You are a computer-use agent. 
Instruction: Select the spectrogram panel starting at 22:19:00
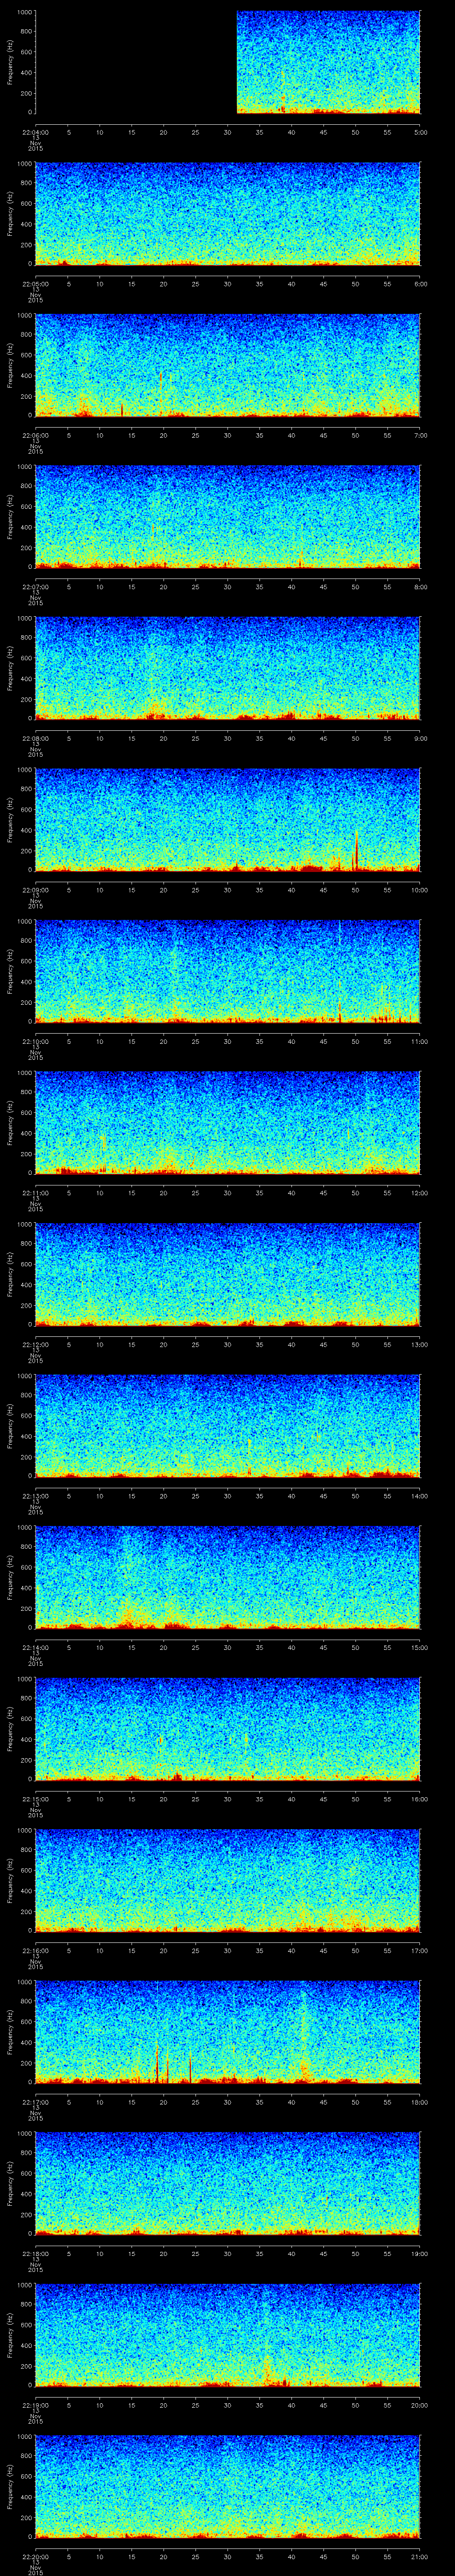[228, 2335]
